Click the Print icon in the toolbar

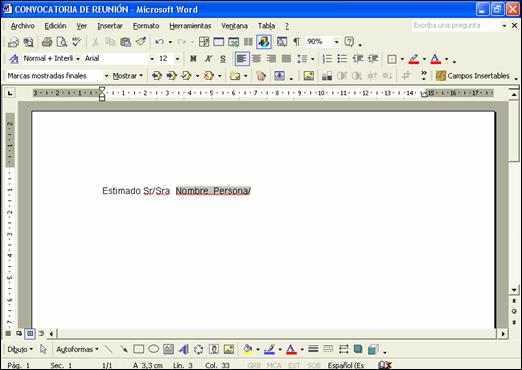pyautogui.click(x=47, y=42)
